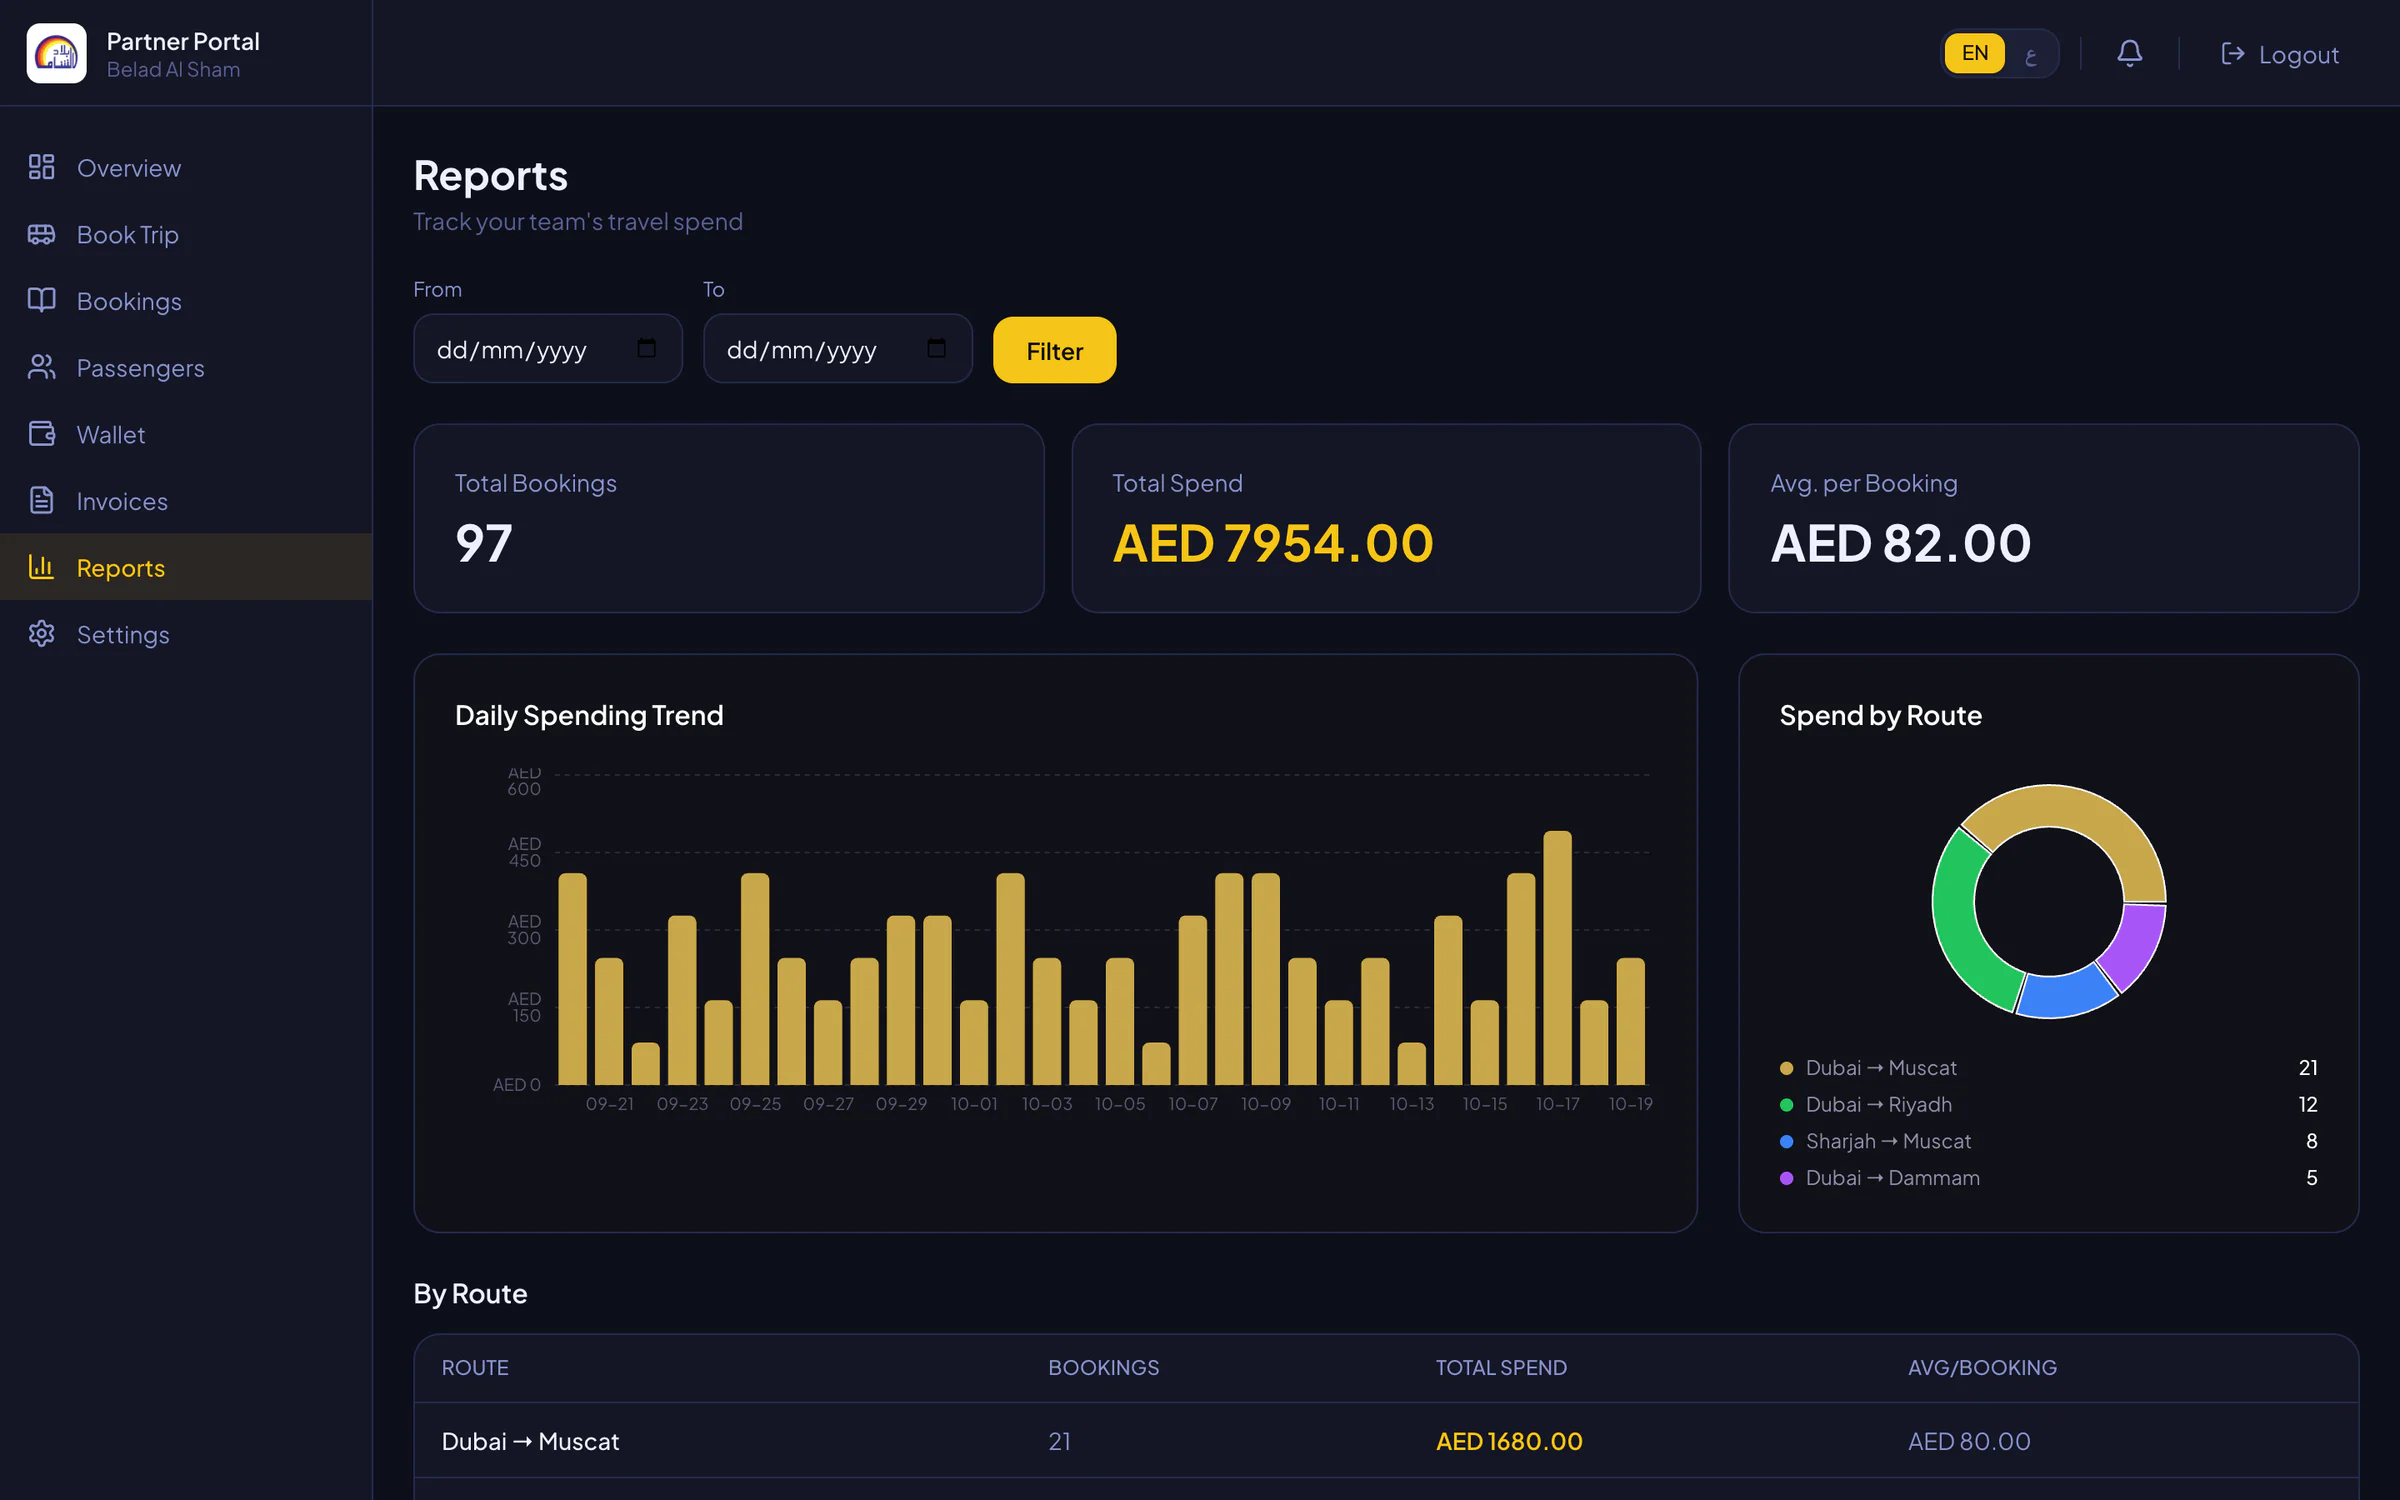Click the Reports bar chart icon
Image resolution: width=2400 pixels, height=1500 pixels.
(x=41, y=567)
